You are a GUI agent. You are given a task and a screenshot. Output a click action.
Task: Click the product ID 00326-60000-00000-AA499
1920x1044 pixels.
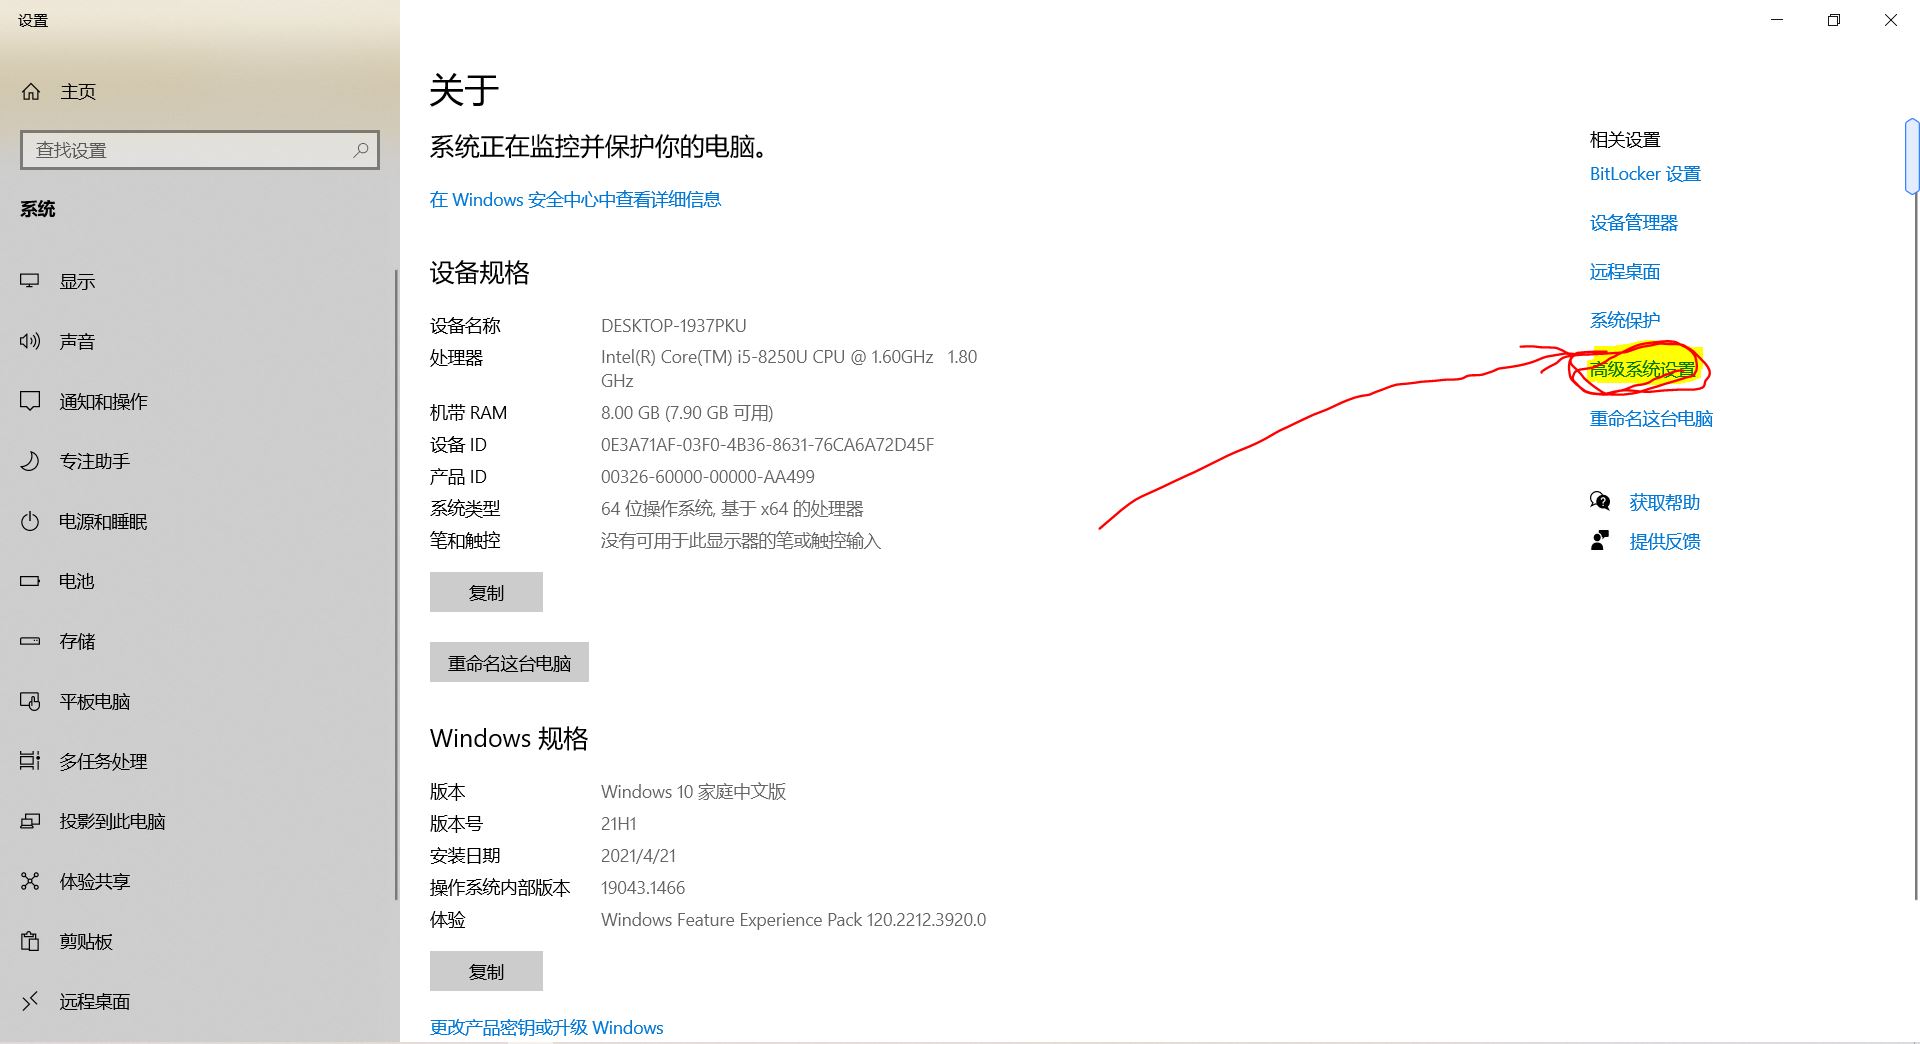[x=708, y=477]
